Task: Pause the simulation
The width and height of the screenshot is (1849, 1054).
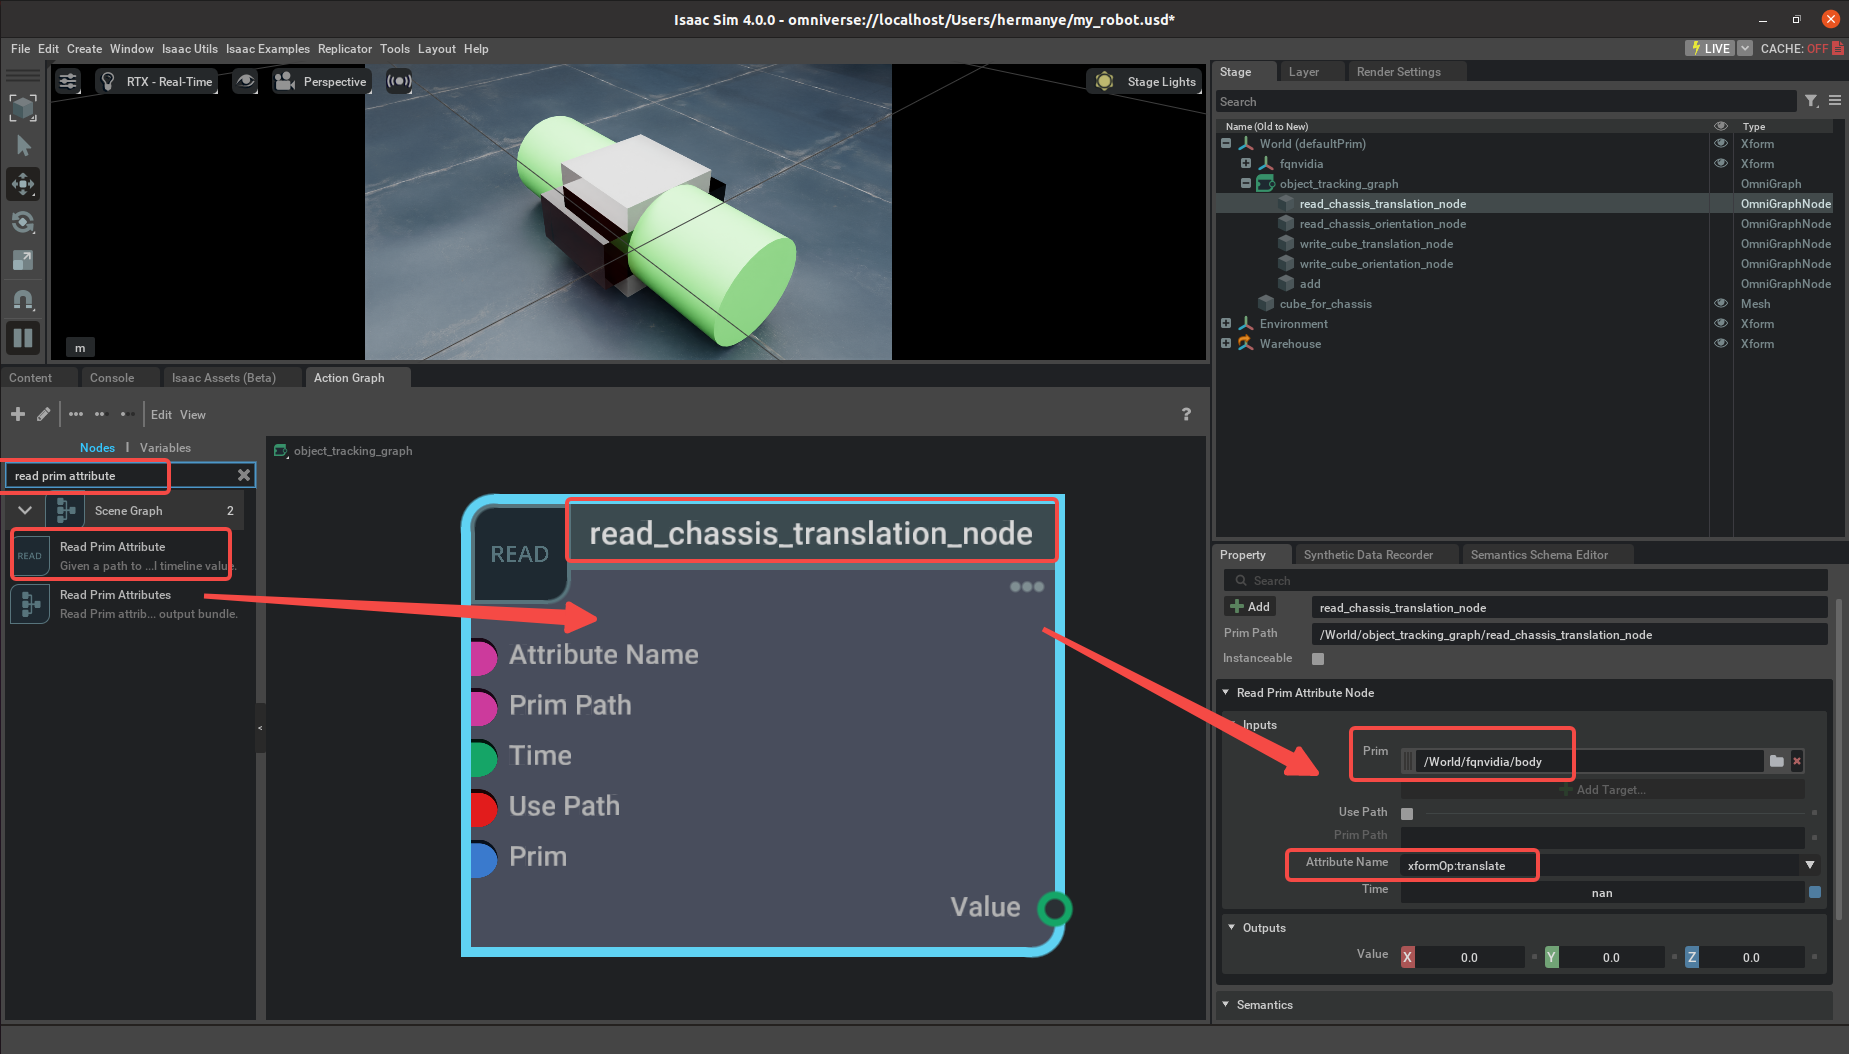Action: coord(23,338)
